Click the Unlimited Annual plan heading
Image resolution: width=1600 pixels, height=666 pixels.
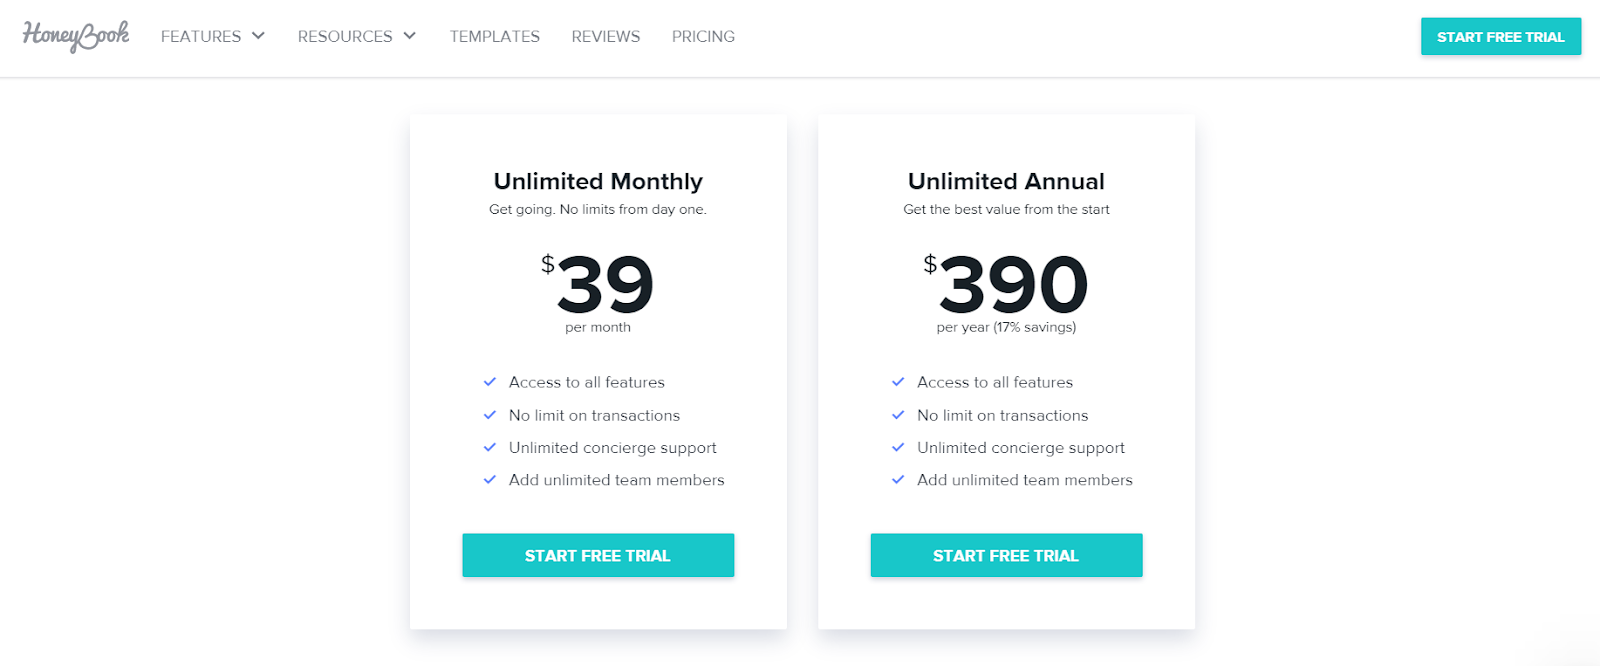click(1006, 181)
